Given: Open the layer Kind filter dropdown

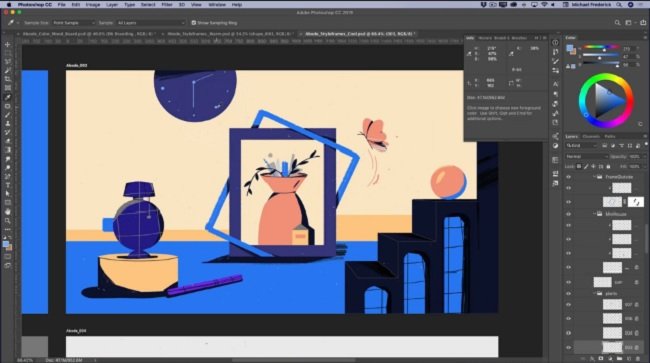Looking at the screenshot, I should pos(582,146).
